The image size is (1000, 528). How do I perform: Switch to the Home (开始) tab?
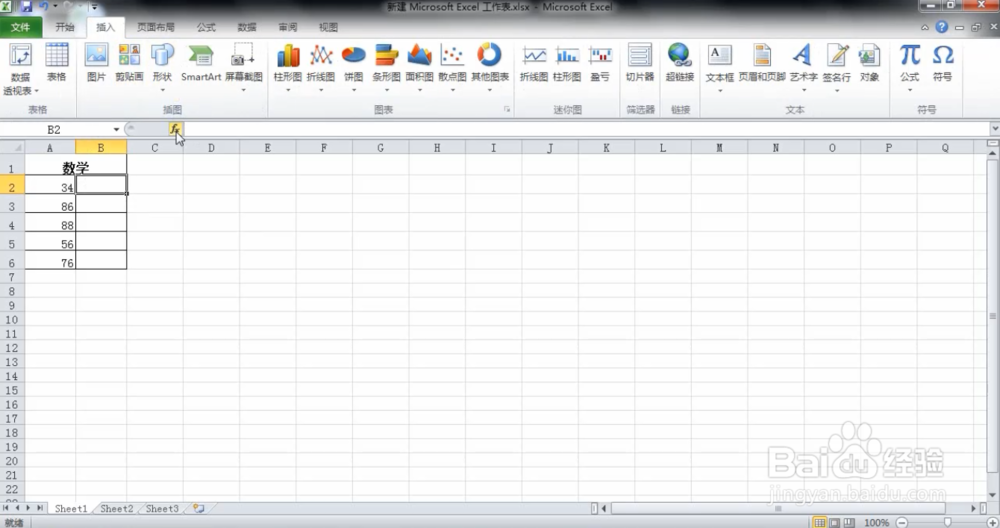click(64, 27)
